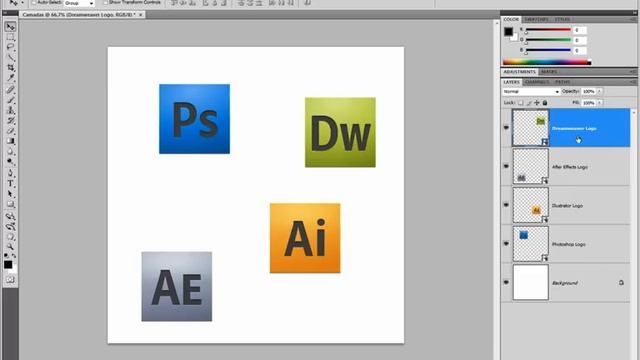Open the Layers panel options menu
The image size is (640, 360).
(x=633, y=82)
